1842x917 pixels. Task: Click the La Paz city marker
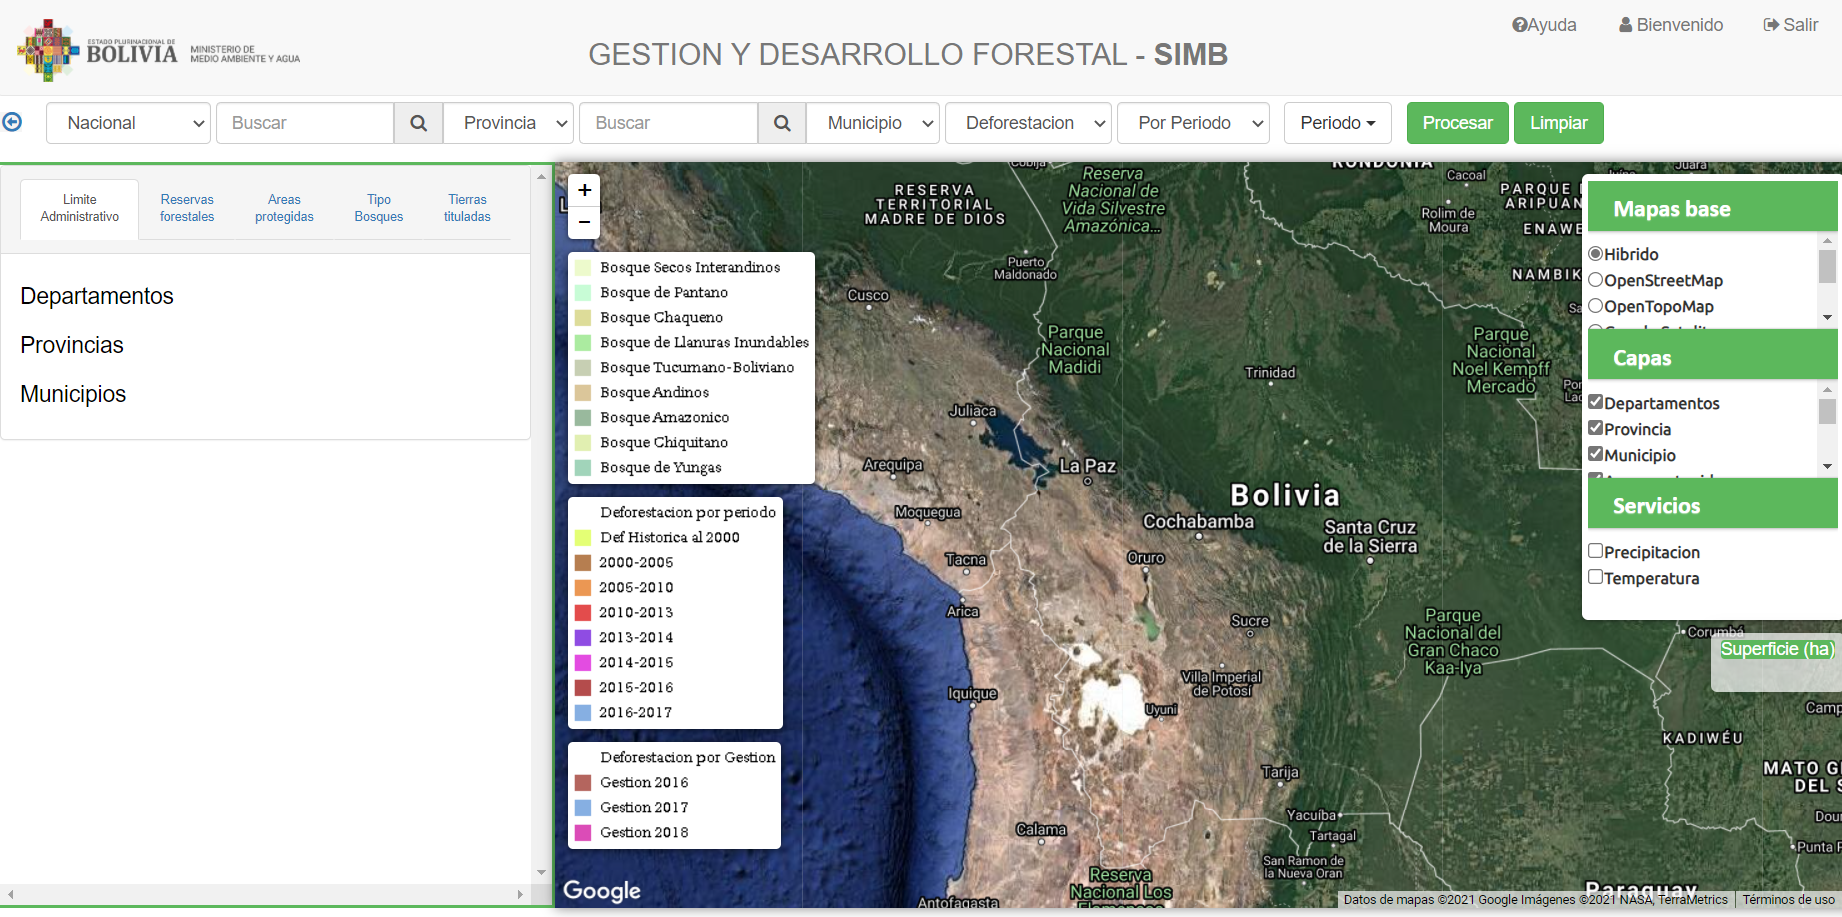point(1088,481)
